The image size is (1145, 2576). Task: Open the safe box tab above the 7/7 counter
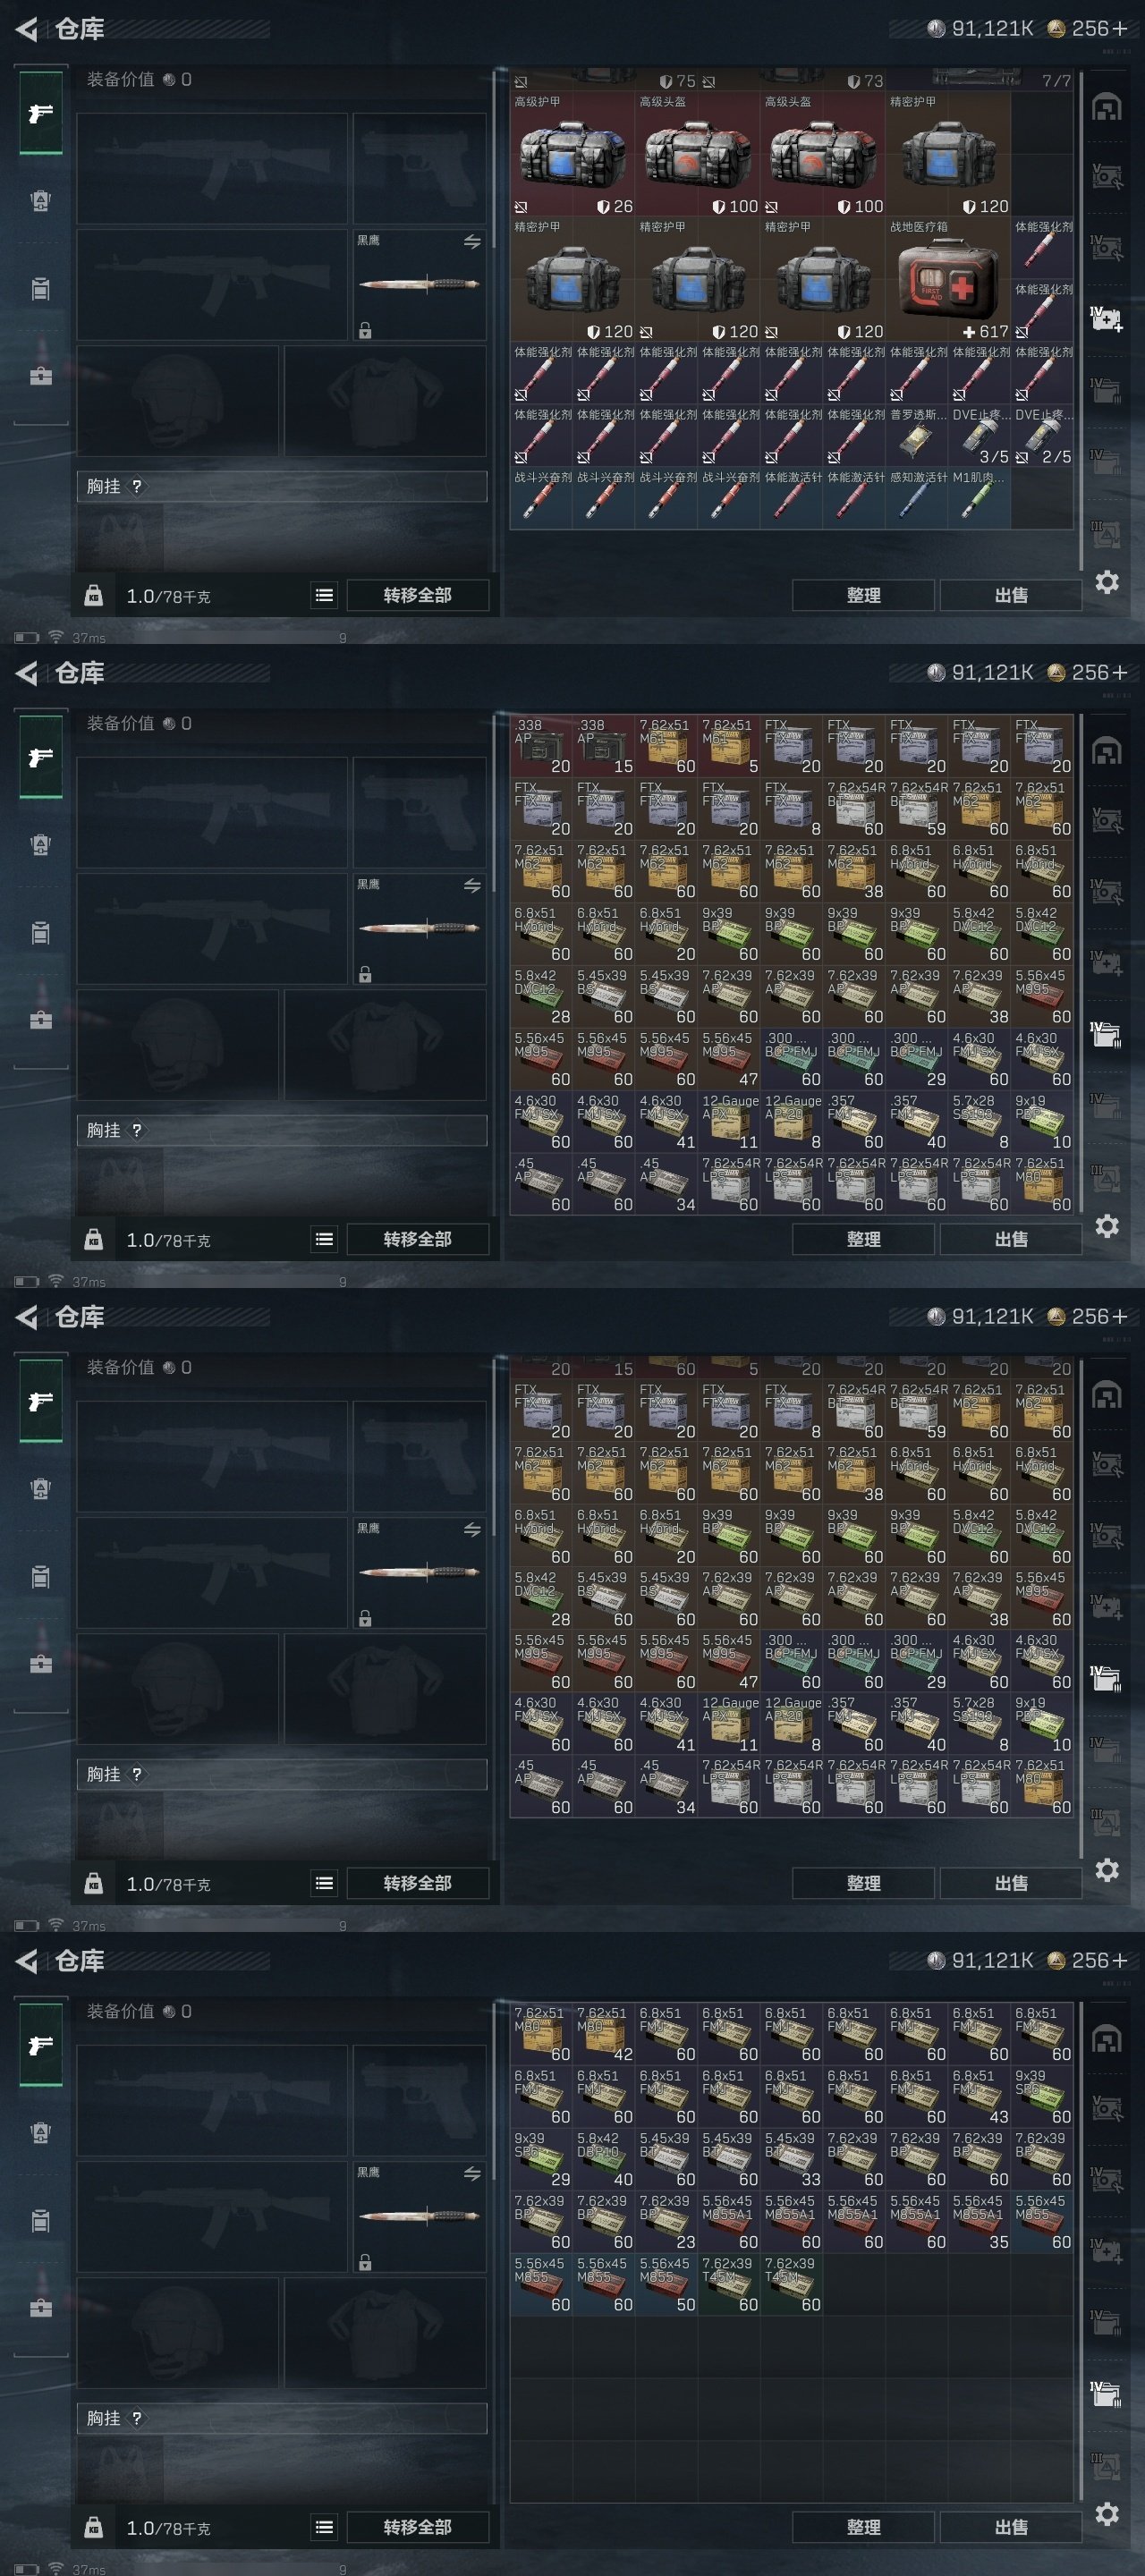(1107, 107)
